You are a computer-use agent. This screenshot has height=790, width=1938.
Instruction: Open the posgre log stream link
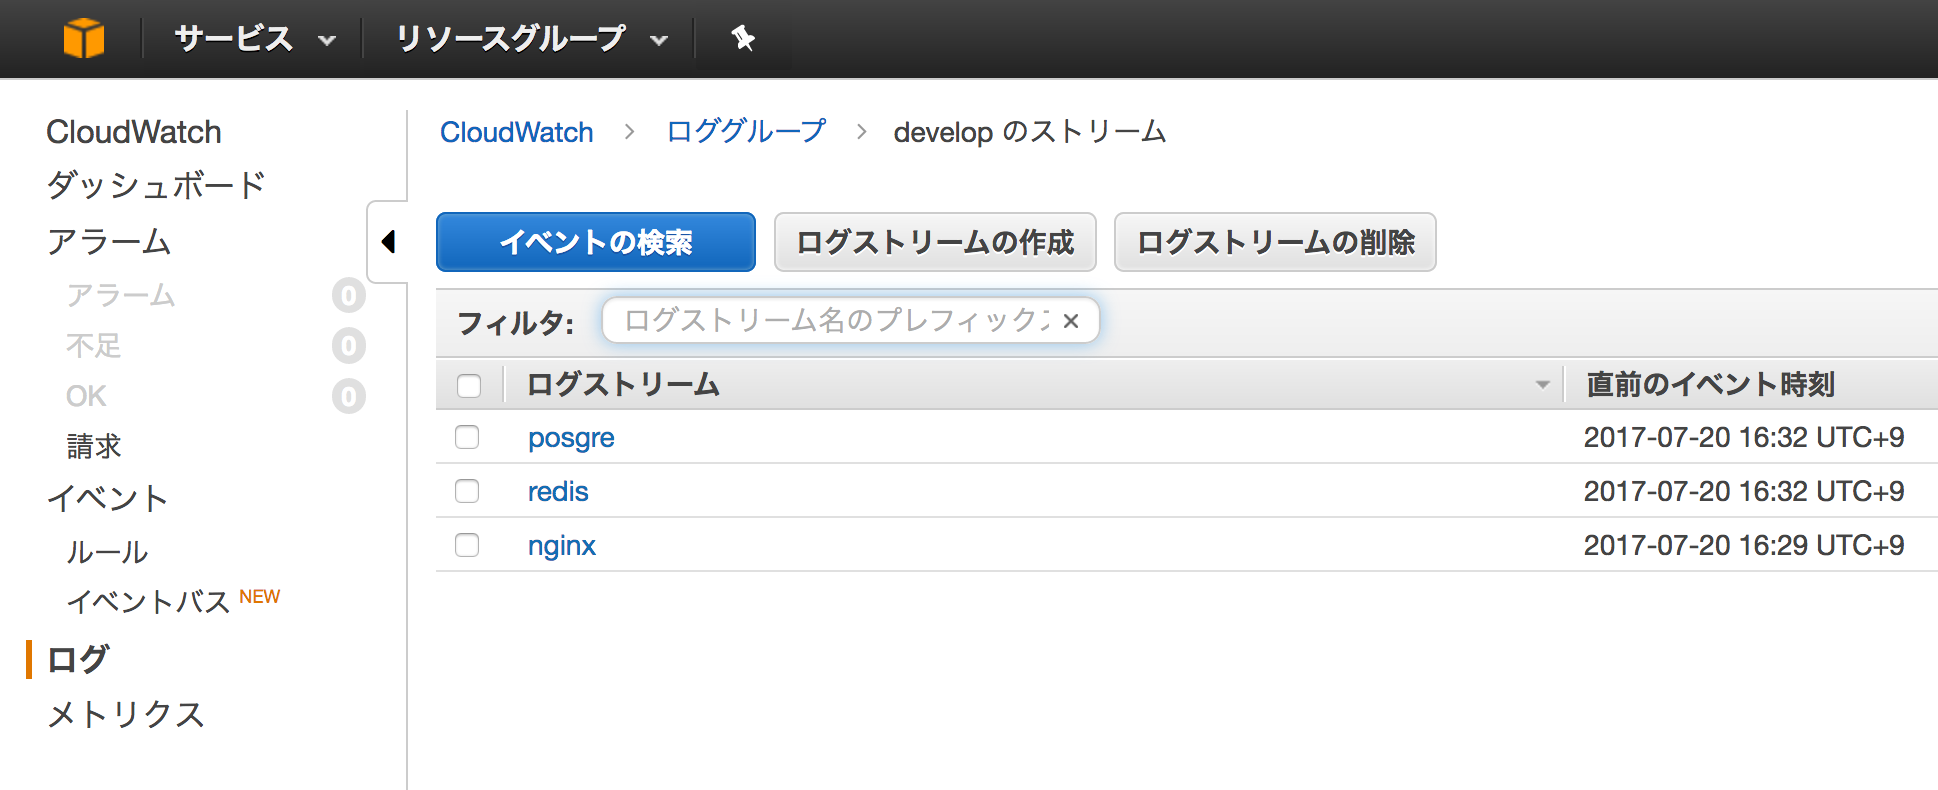pos(571,438)
